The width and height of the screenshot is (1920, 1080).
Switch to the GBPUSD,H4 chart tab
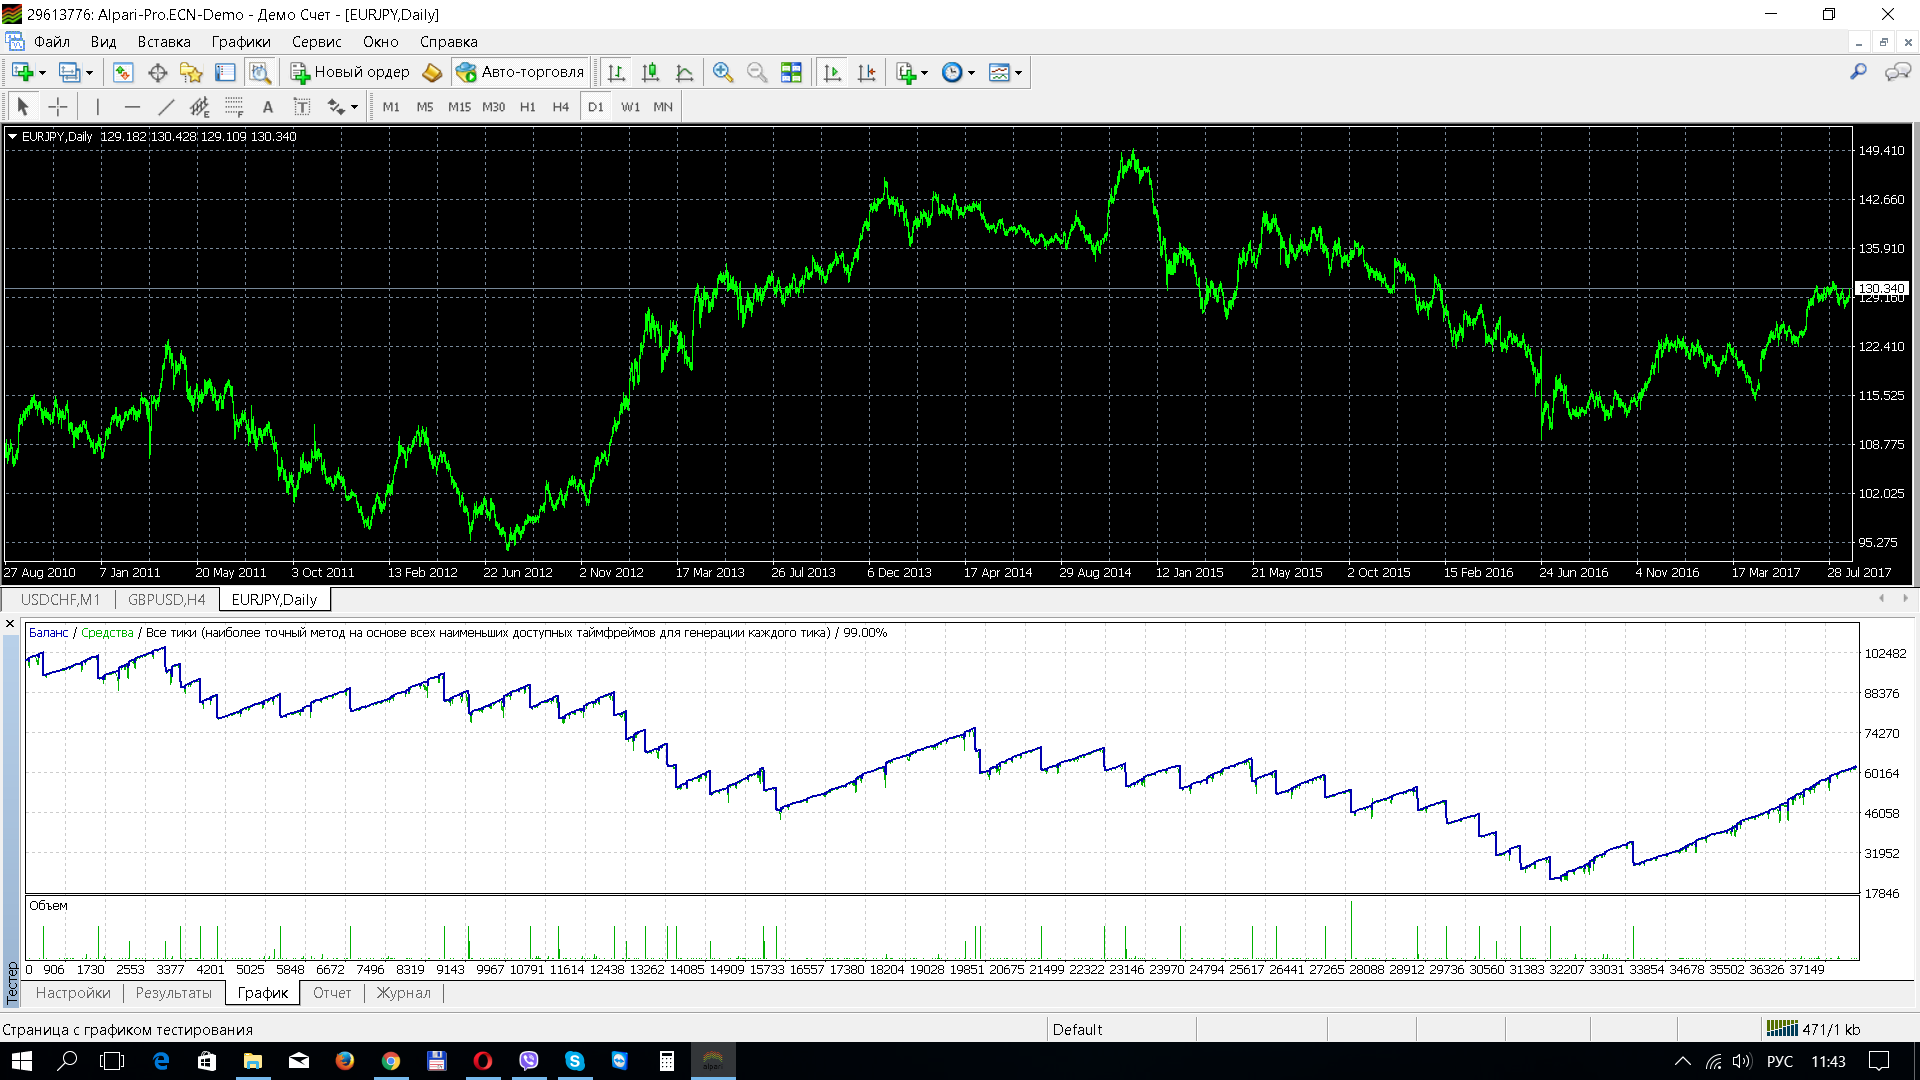tap(166, 599)
